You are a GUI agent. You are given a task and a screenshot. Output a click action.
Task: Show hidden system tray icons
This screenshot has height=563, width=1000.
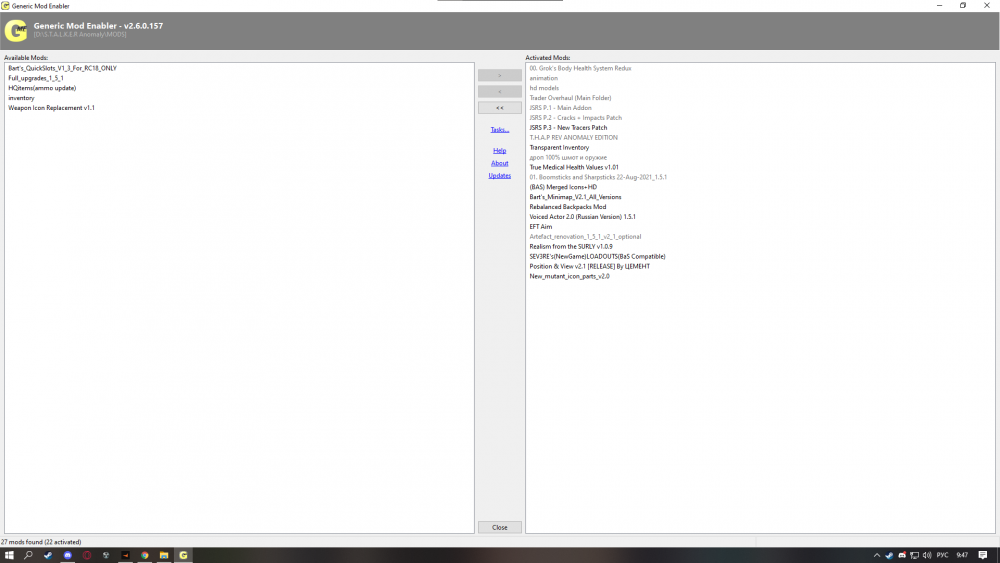pos(877,555)
